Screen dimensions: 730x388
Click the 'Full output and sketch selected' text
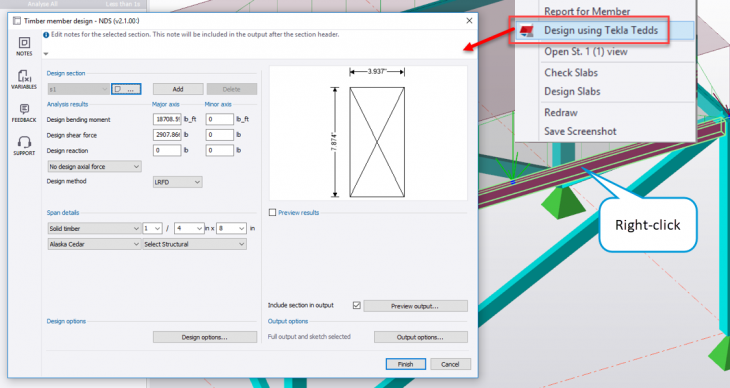(x=309, y=337)
